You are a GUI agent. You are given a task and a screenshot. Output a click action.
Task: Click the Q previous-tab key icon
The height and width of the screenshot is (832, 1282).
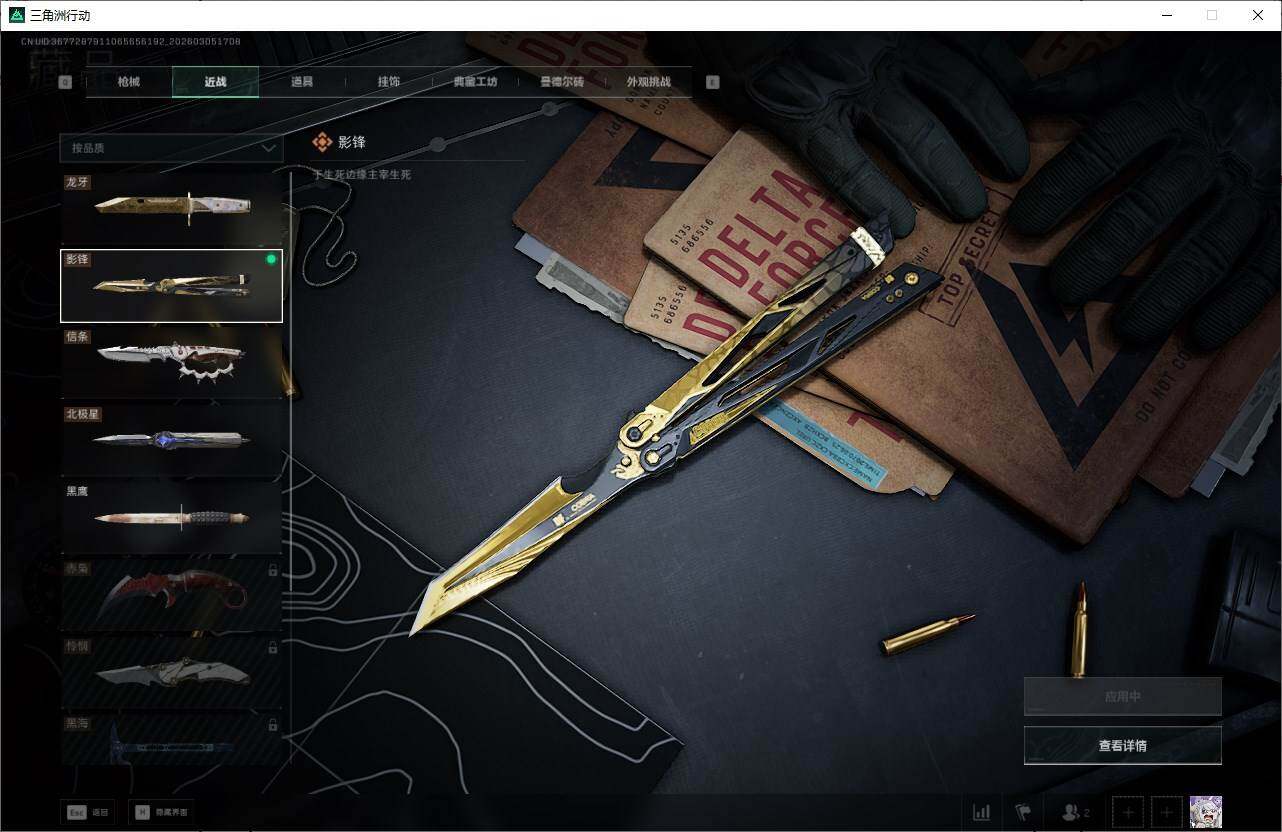click(65, 83)
